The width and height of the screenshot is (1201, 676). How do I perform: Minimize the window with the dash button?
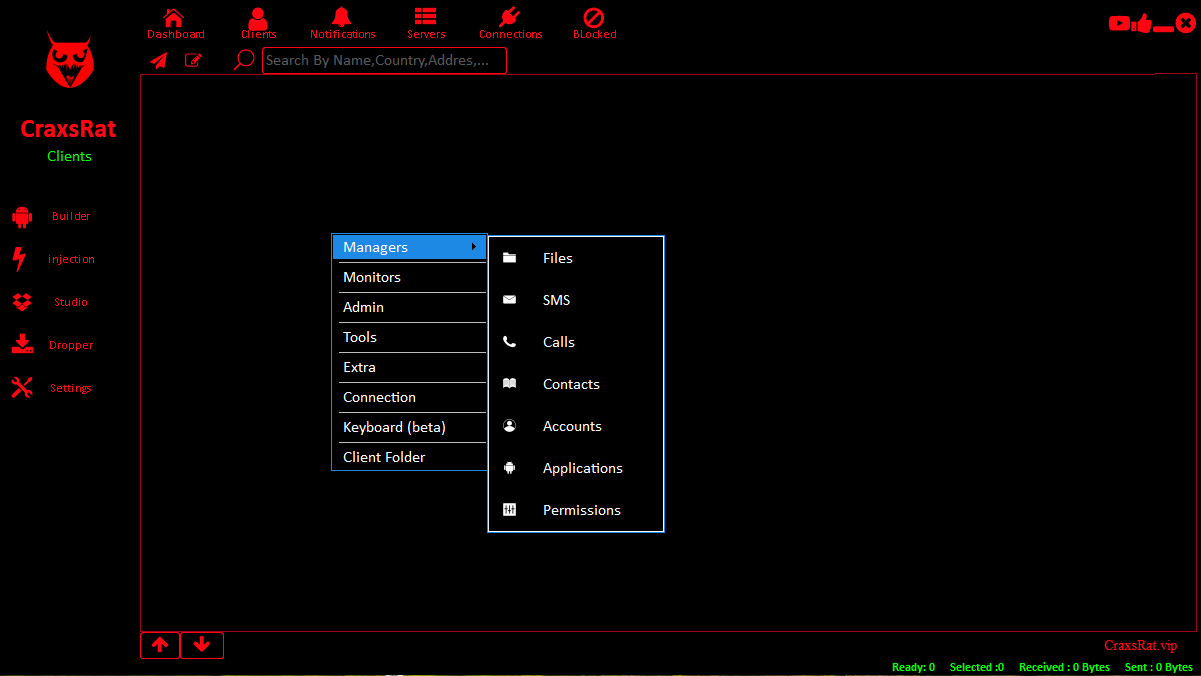[1164, 29]
